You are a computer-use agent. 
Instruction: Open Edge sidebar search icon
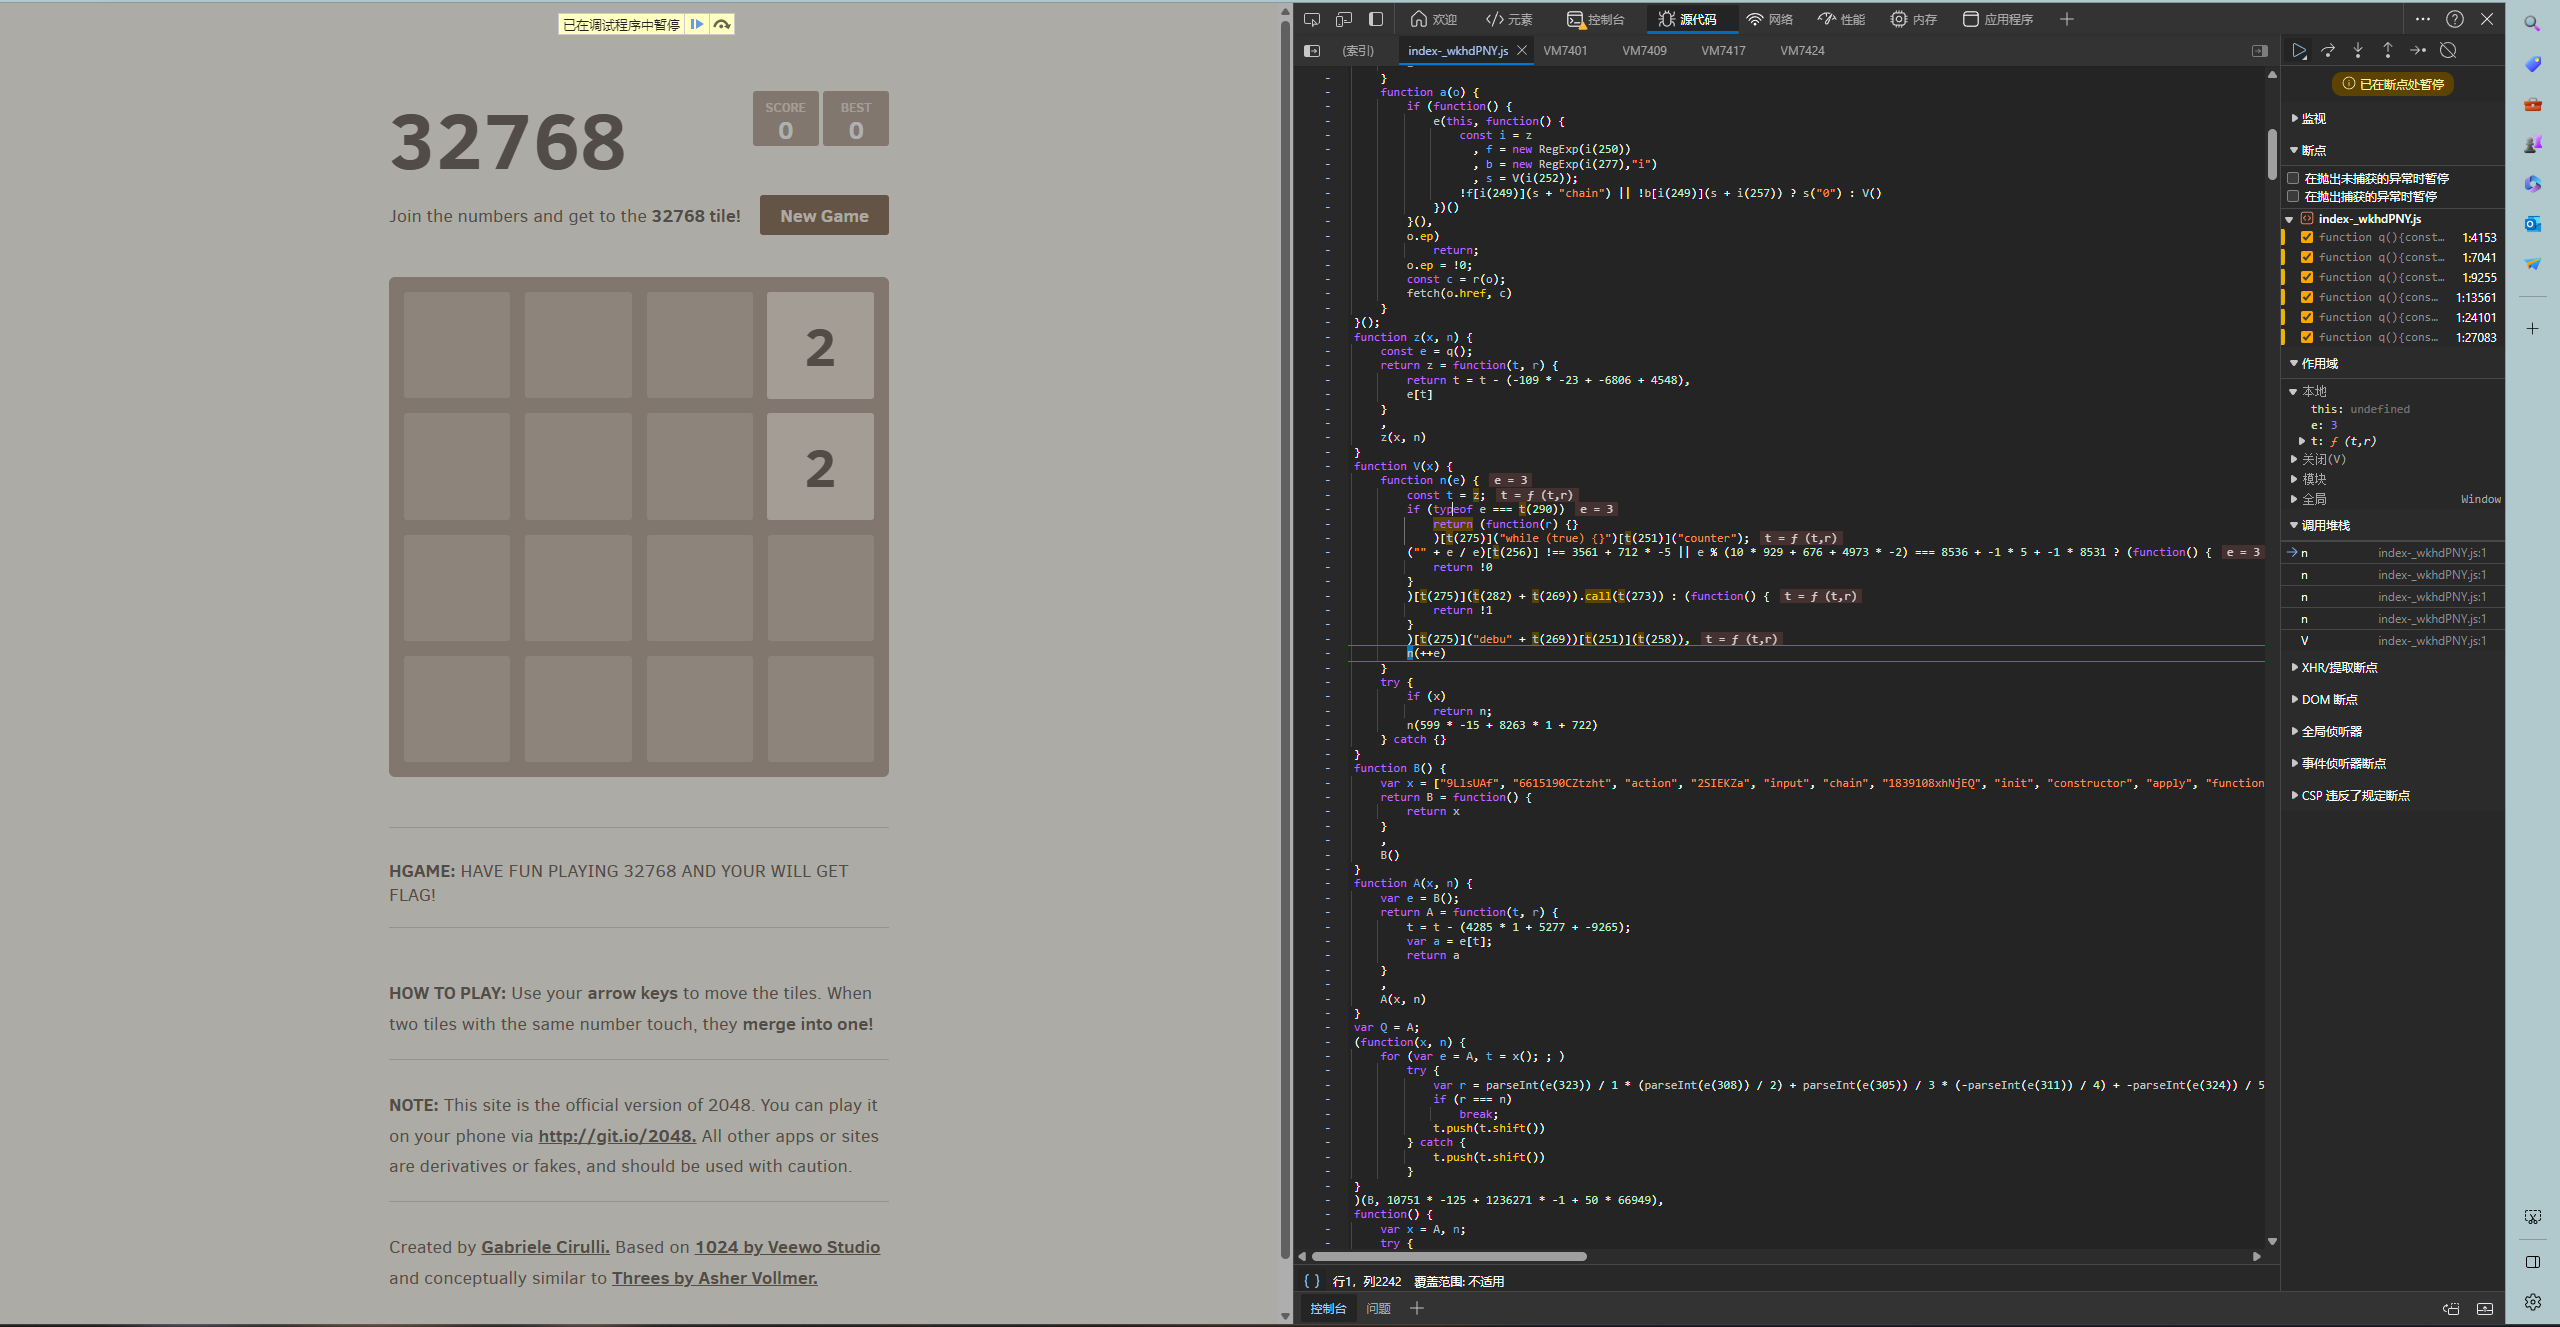pyautogui.click(x=2532, y=23)
